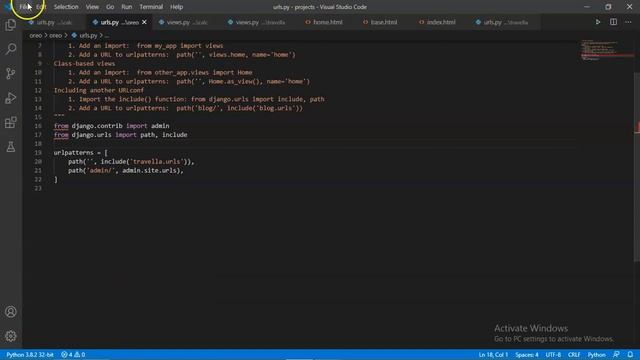Expand the trailing ellipsis breadcrumb symbol
This screenshot has width=640, height=360.
tap(107, 36)
